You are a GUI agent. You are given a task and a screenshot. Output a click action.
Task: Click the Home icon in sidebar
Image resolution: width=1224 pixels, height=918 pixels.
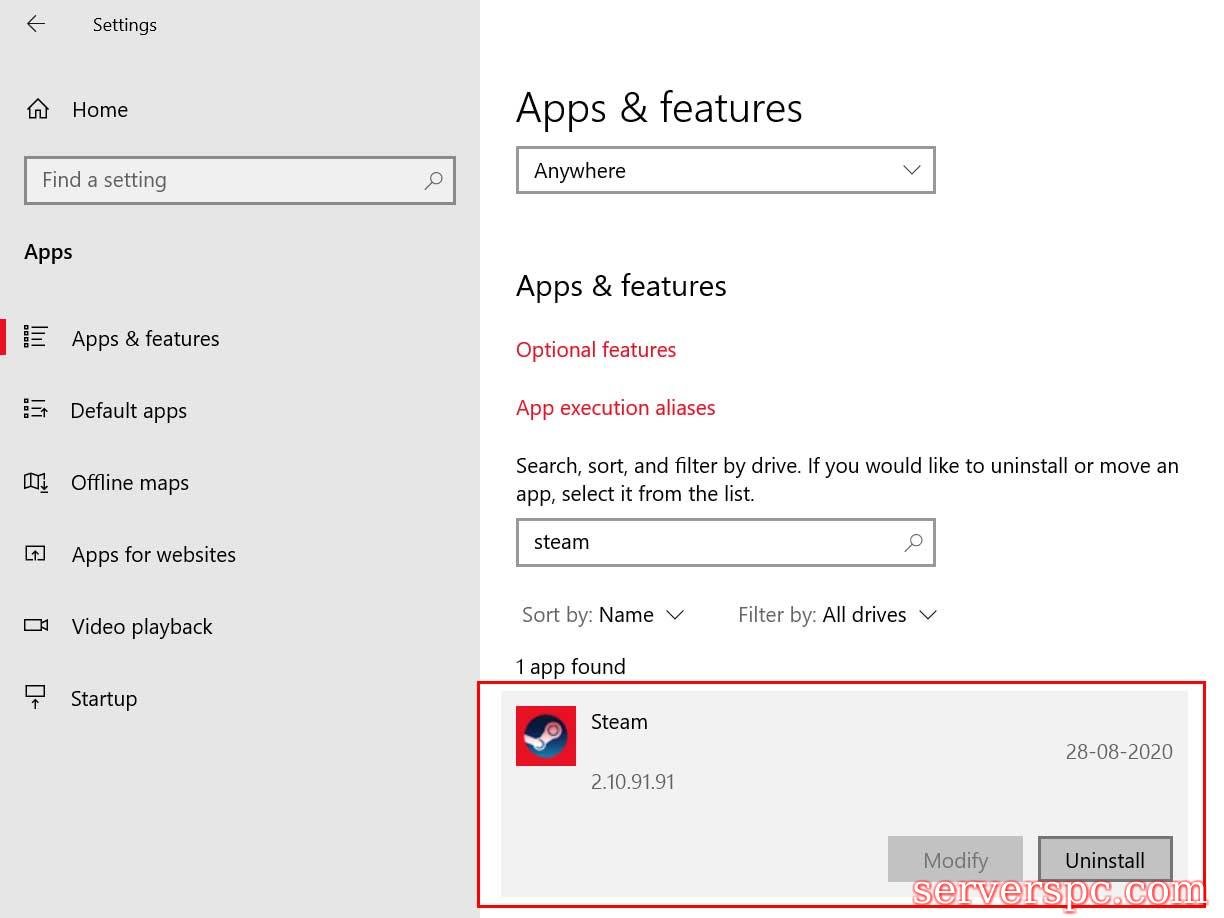38,109
